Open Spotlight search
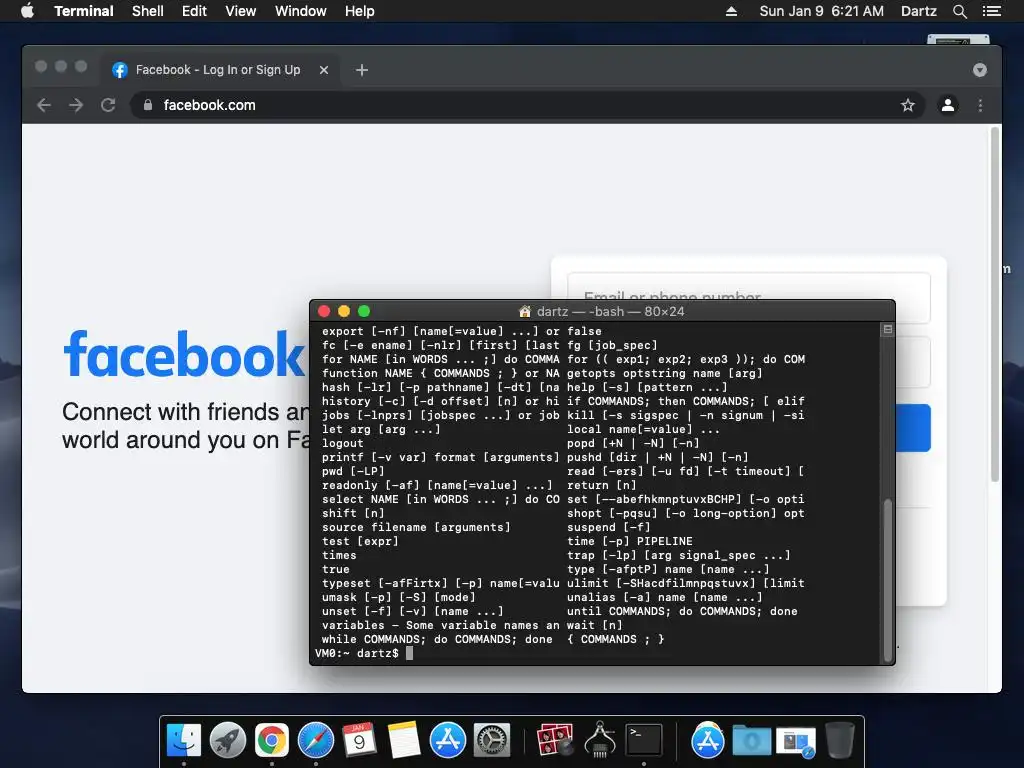The width and height of the screenshot is (1024, 768). [959, 11]
